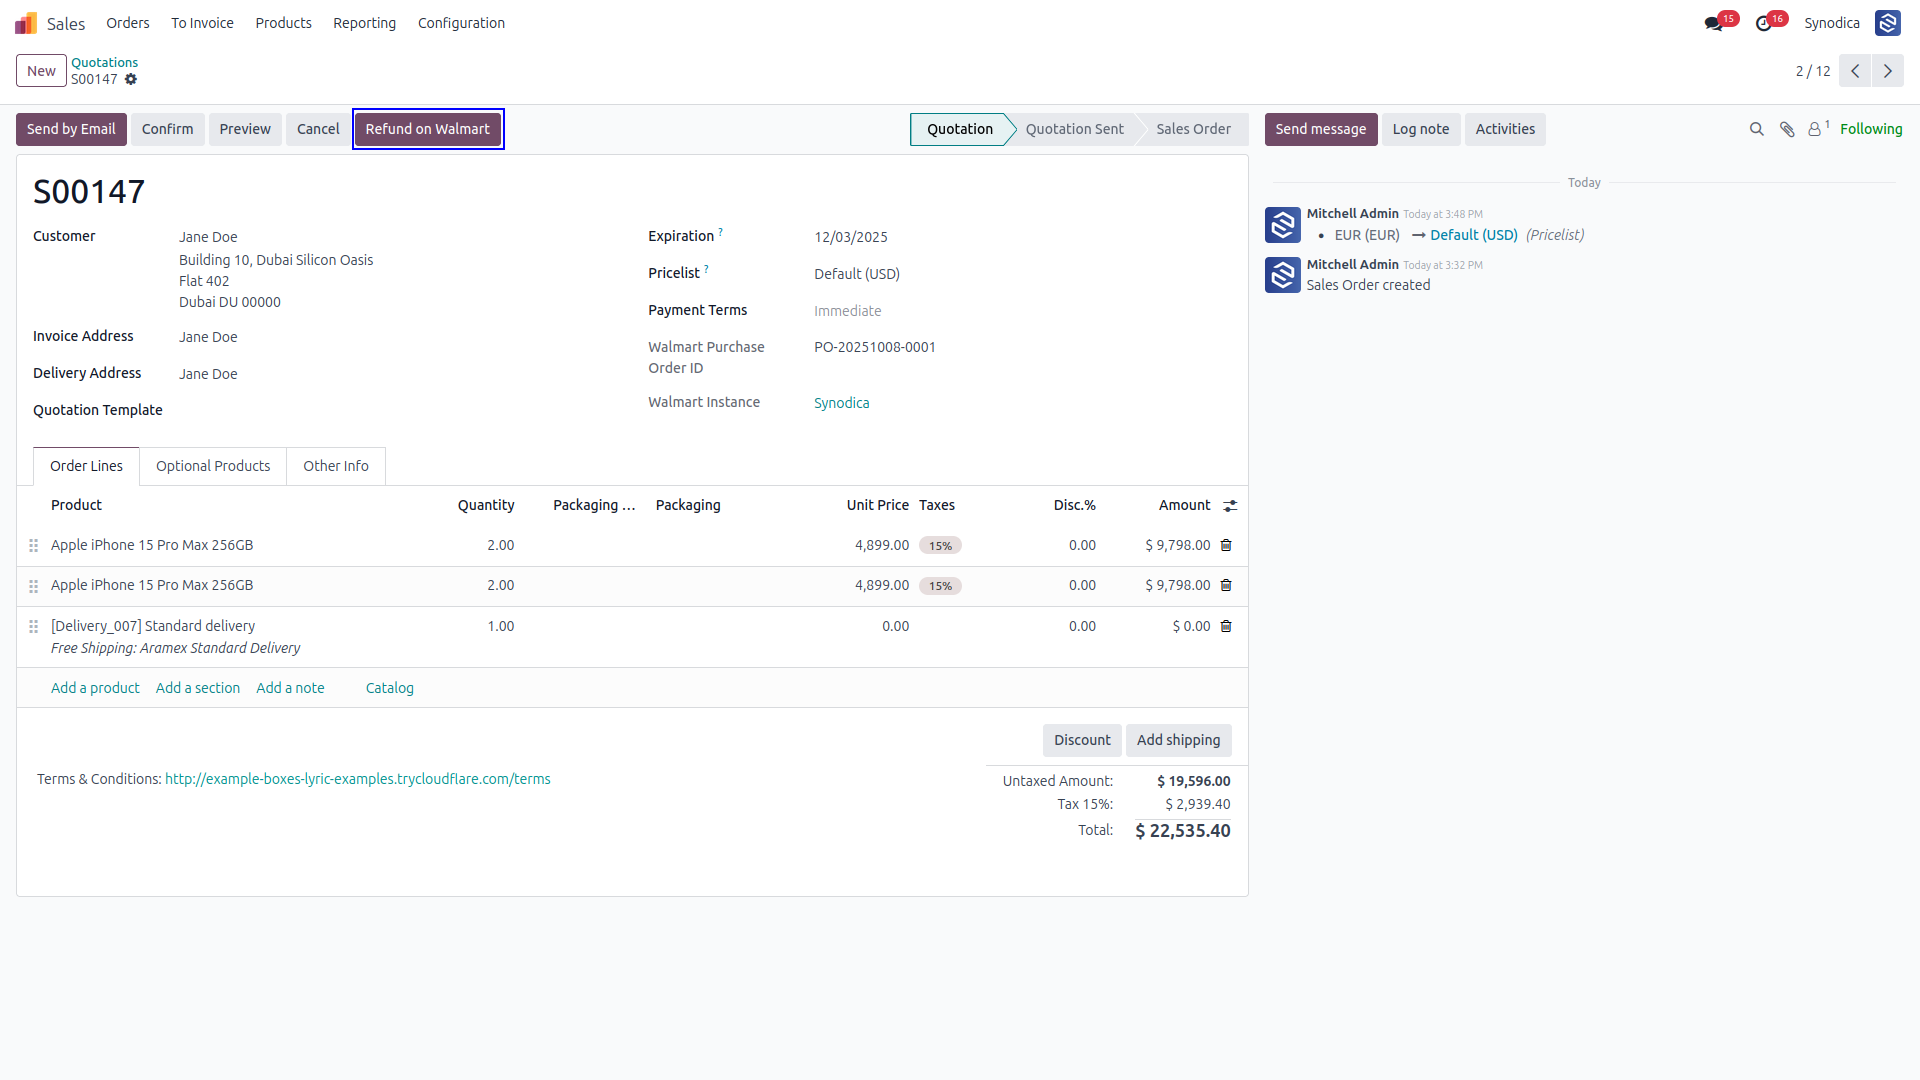
Task: Click the gear icon next to S00147
Action: coord(131,79)
